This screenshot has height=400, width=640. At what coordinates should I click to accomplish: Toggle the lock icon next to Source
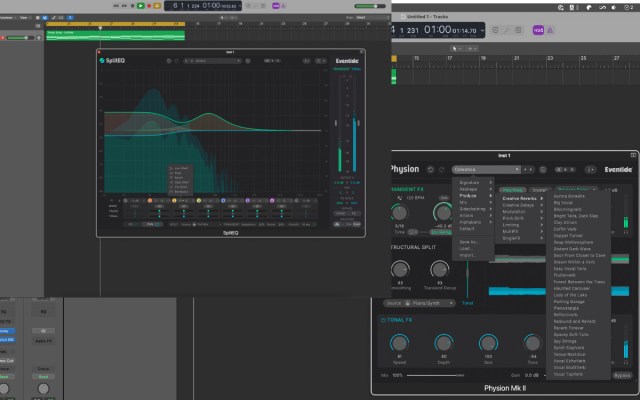pyautogui.click(x=407, y=303)
